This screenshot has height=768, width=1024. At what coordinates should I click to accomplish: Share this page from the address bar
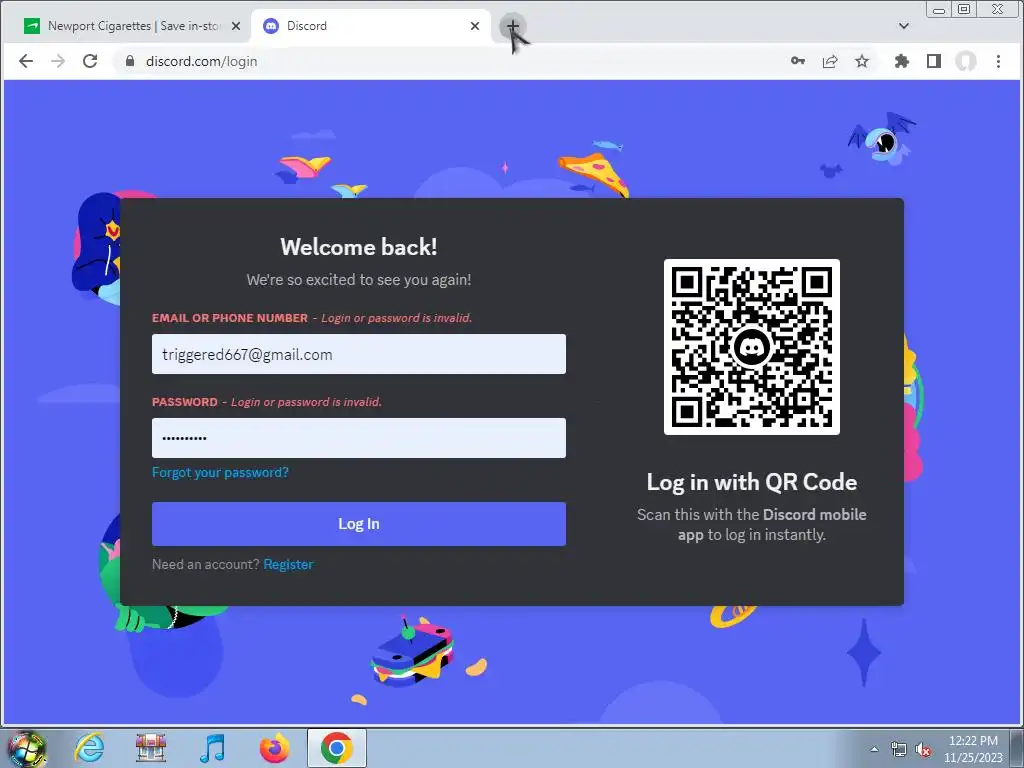coord(830,61)
